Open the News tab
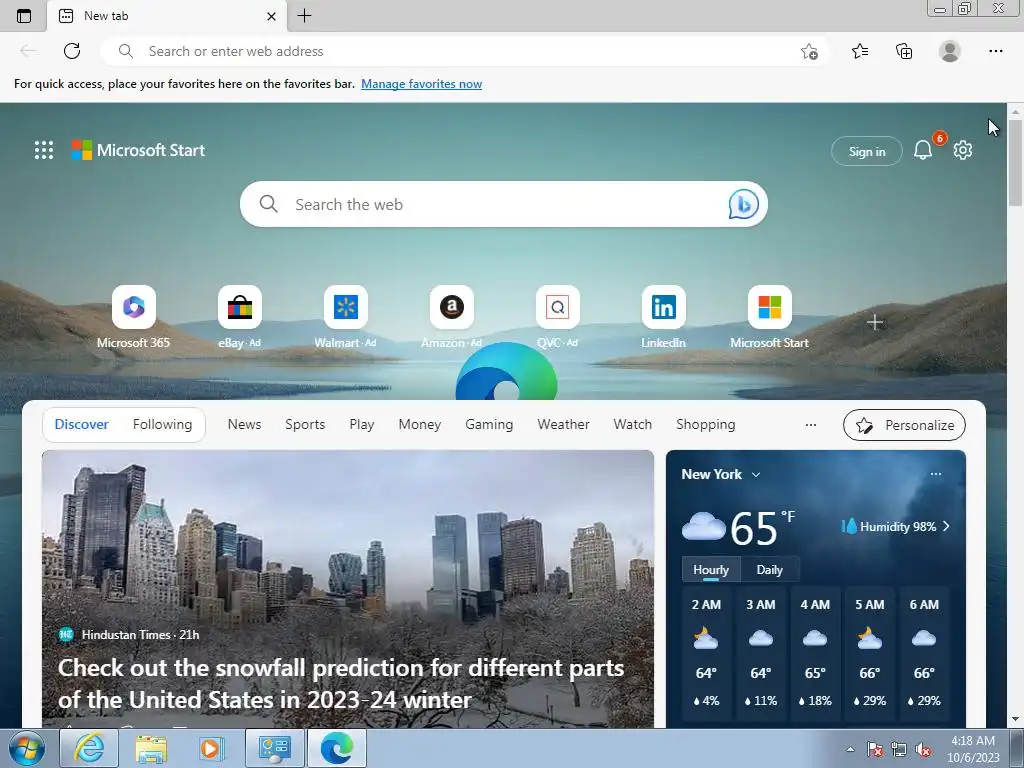This screenshot has width=1024, height=768. pos(244,424)
